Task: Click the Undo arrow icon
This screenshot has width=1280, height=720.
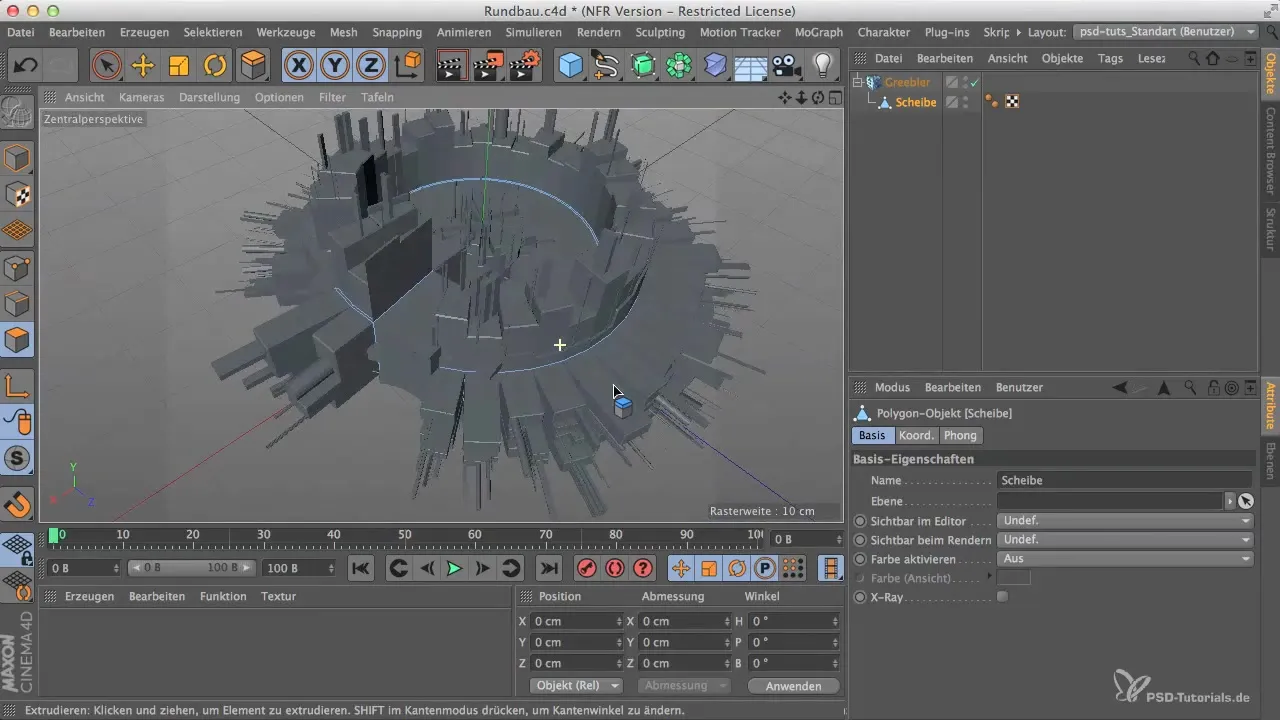Action: tap(26, 66)
